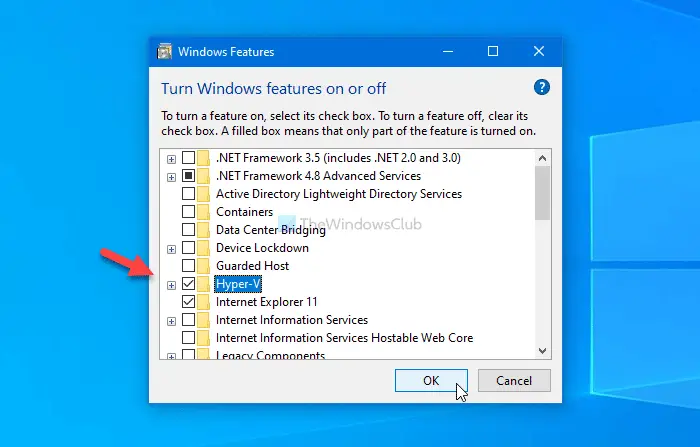Uncheck Internet Explorer 11 checkbox
700x447 pixels.
(188, 302)
